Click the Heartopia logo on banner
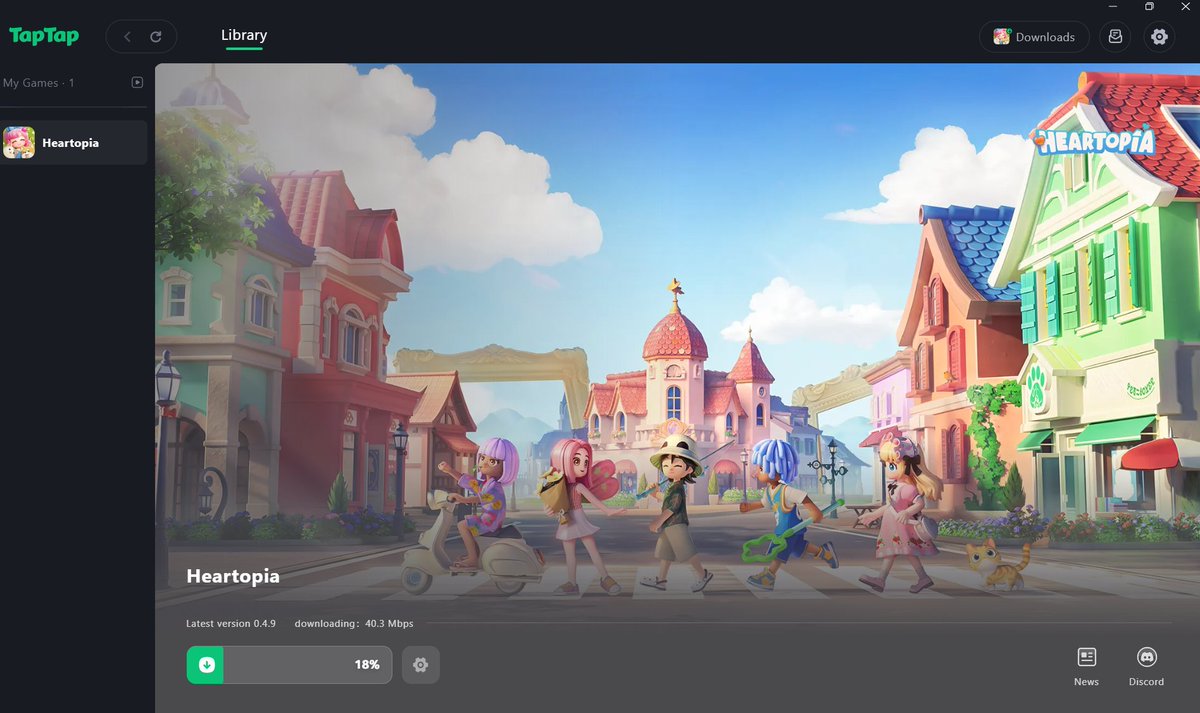 [x=1094, y=140]
